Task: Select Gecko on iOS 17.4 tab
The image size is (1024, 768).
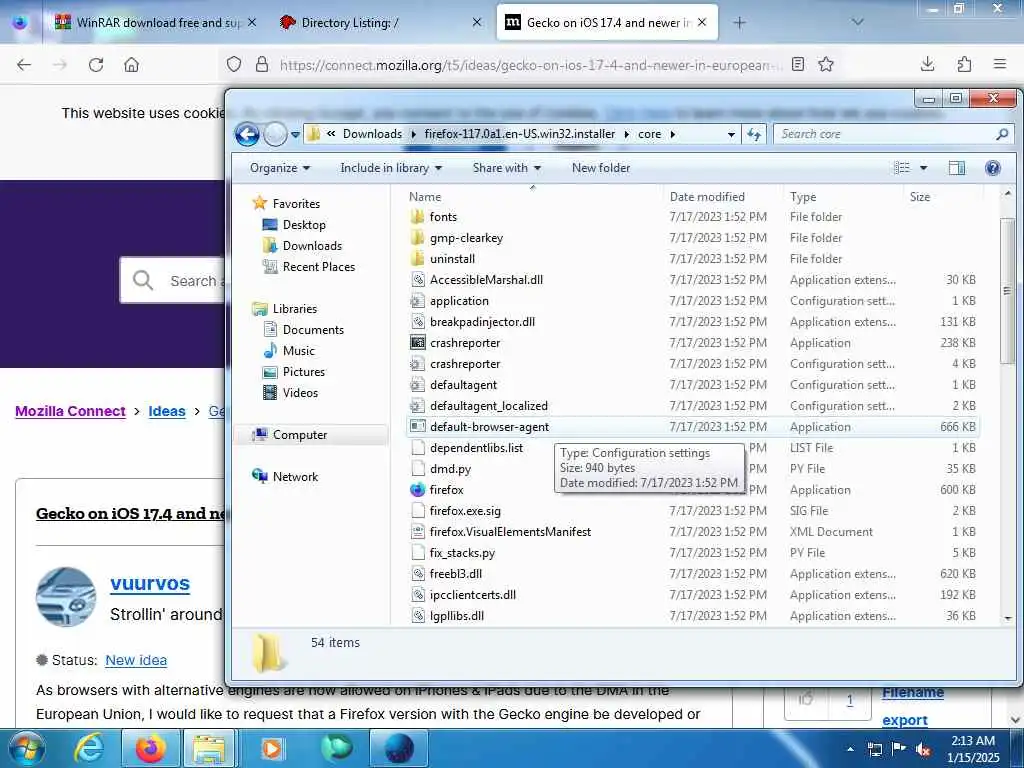Action: click(x=607, y=22)
